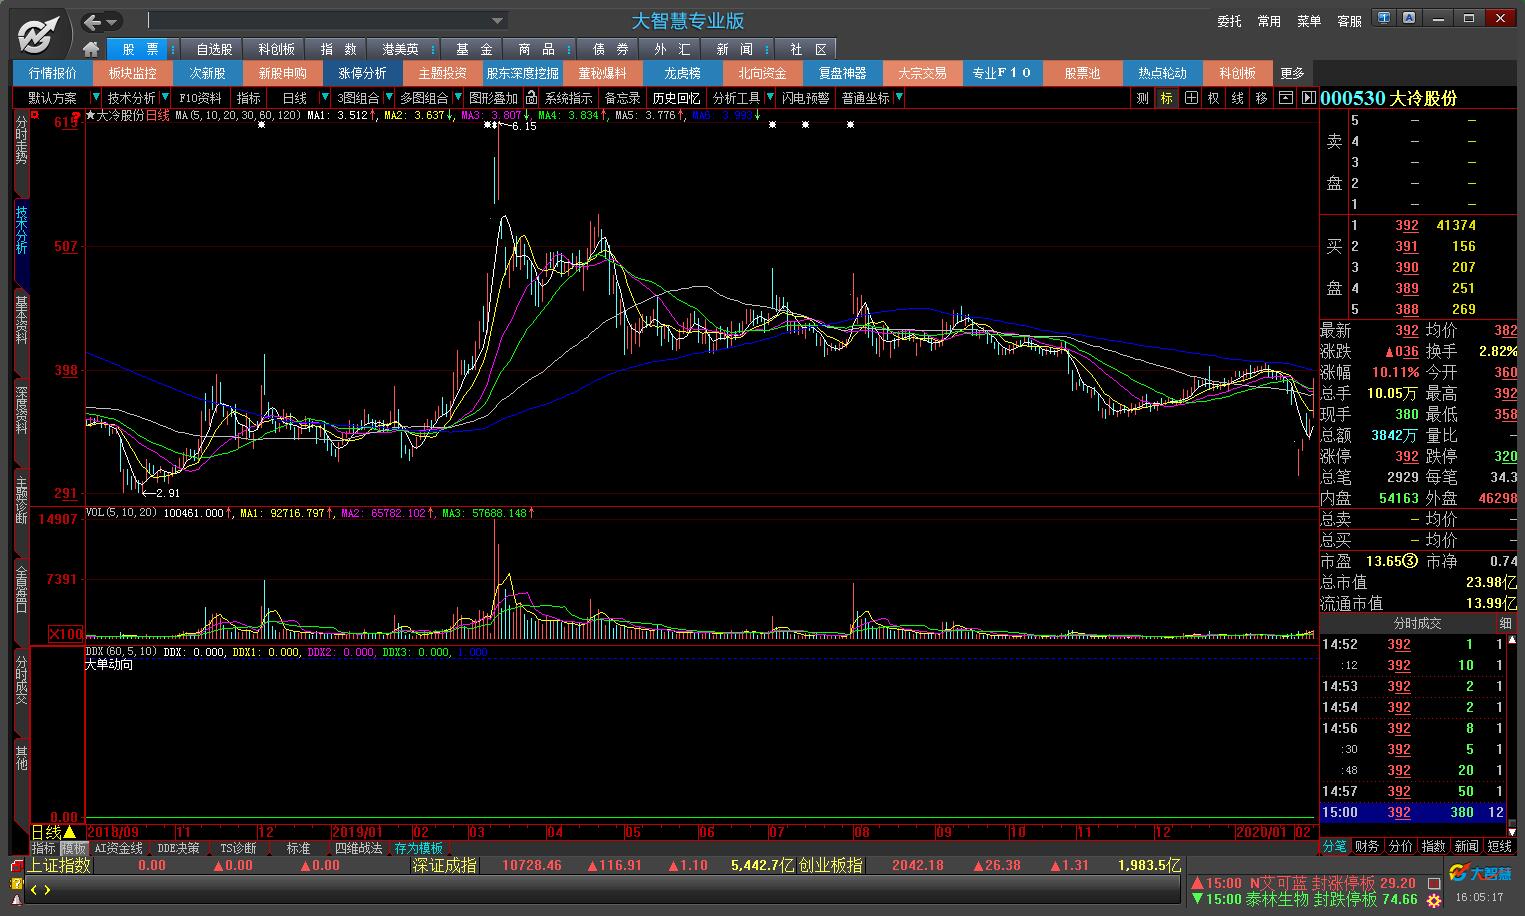Click the small red square icon in ticker bar
The width and height of the screenshot is (1525, 916).
coord(1434,884)
